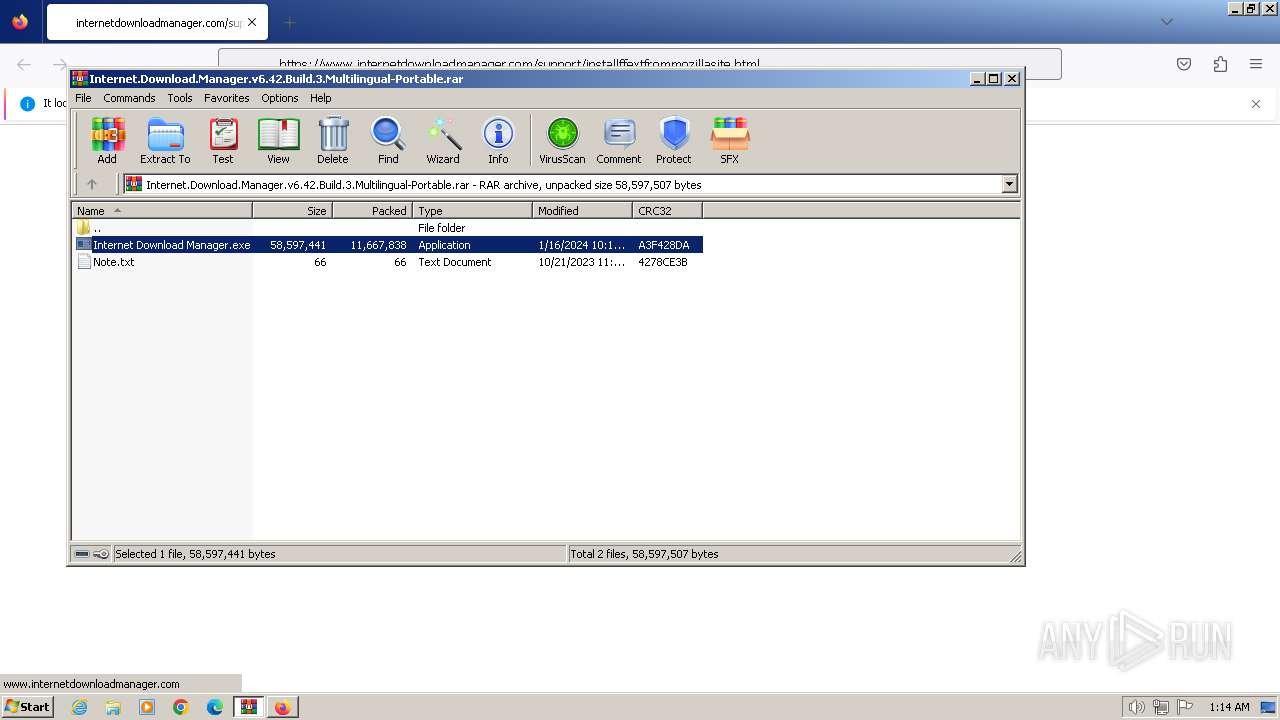Run VirusScan on the archive
This screenshot has width=1280, height=720.
point(562,141)
